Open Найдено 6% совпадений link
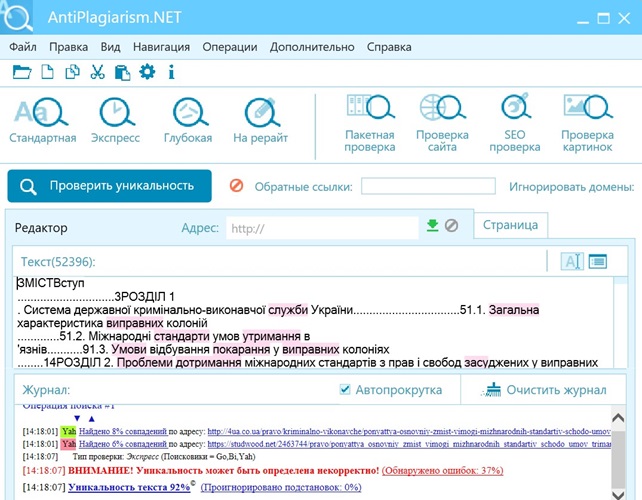 123,444
